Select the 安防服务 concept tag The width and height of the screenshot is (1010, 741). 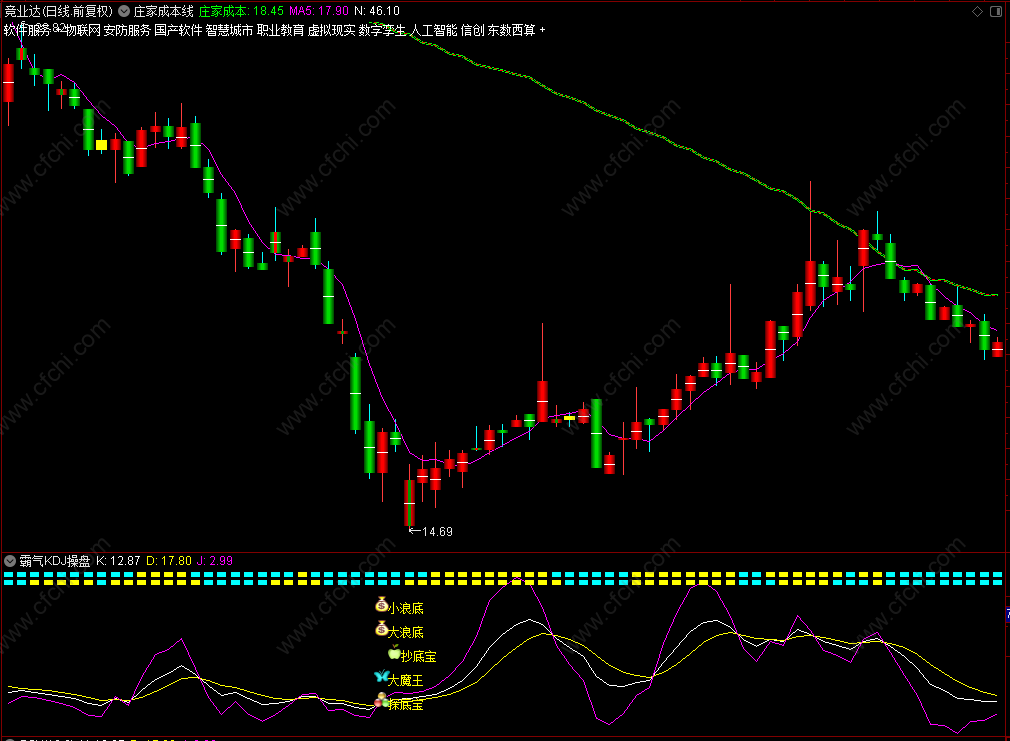[x=127, y=30]
